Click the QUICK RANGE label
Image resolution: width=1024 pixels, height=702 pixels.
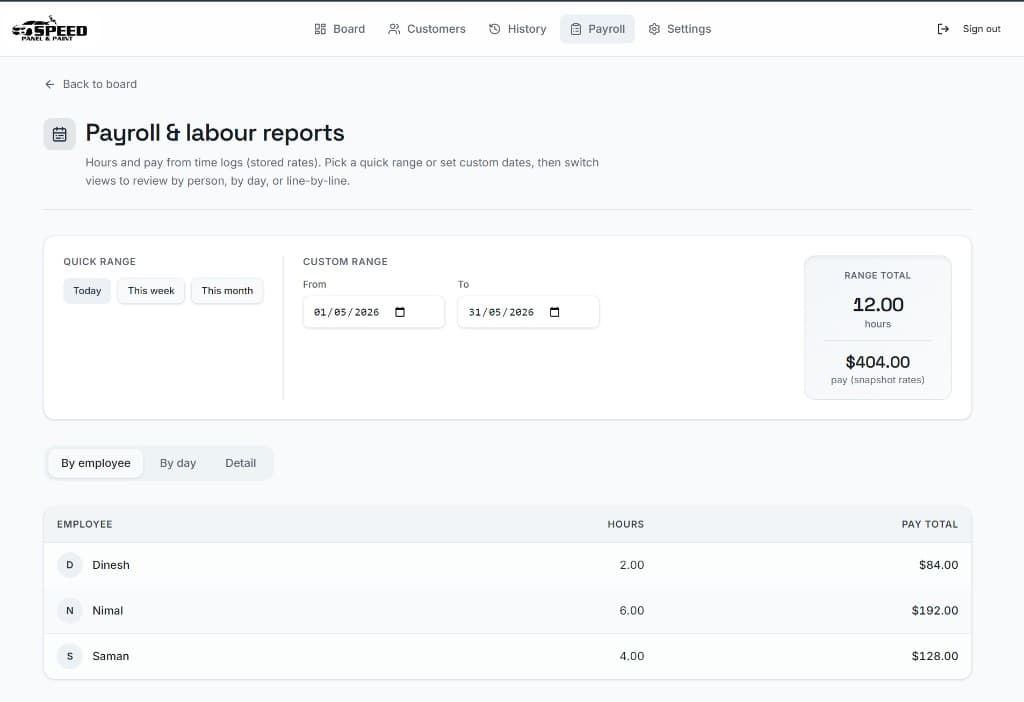99,261
